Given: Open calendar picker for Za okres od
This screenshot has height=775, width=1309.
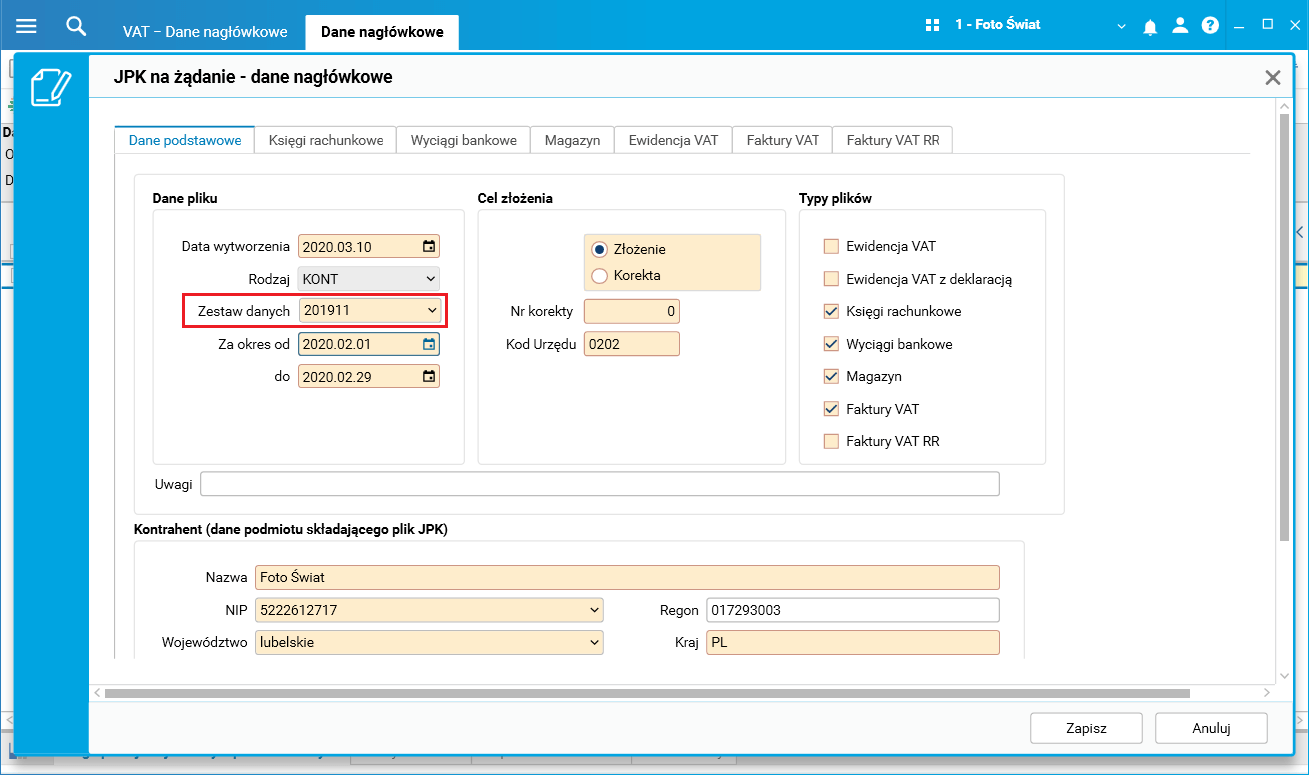Looking at the screenshot, I should tap(429, 344).
